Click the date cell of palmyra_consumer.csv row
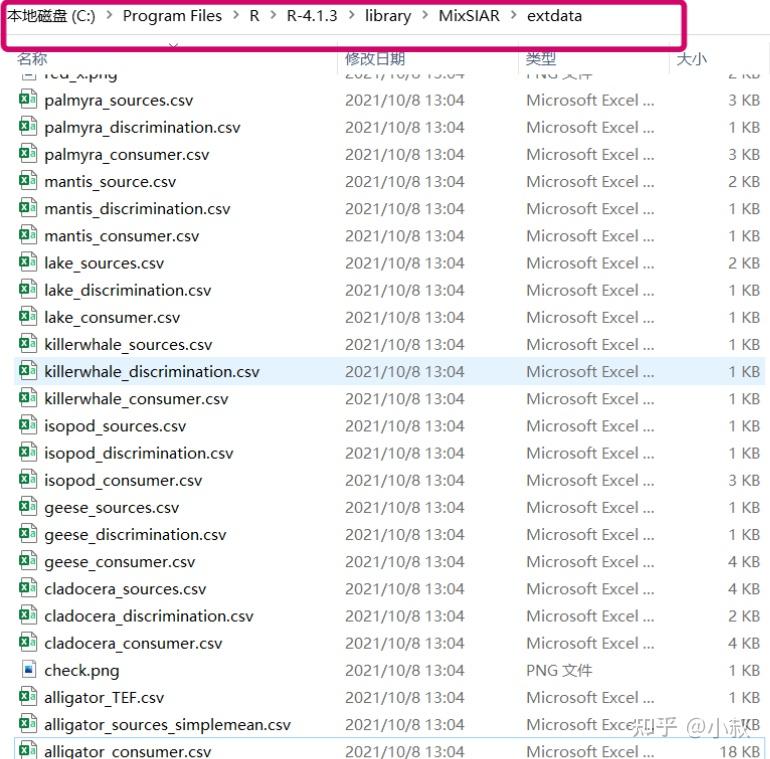770x759 pixels. [405, 155]
